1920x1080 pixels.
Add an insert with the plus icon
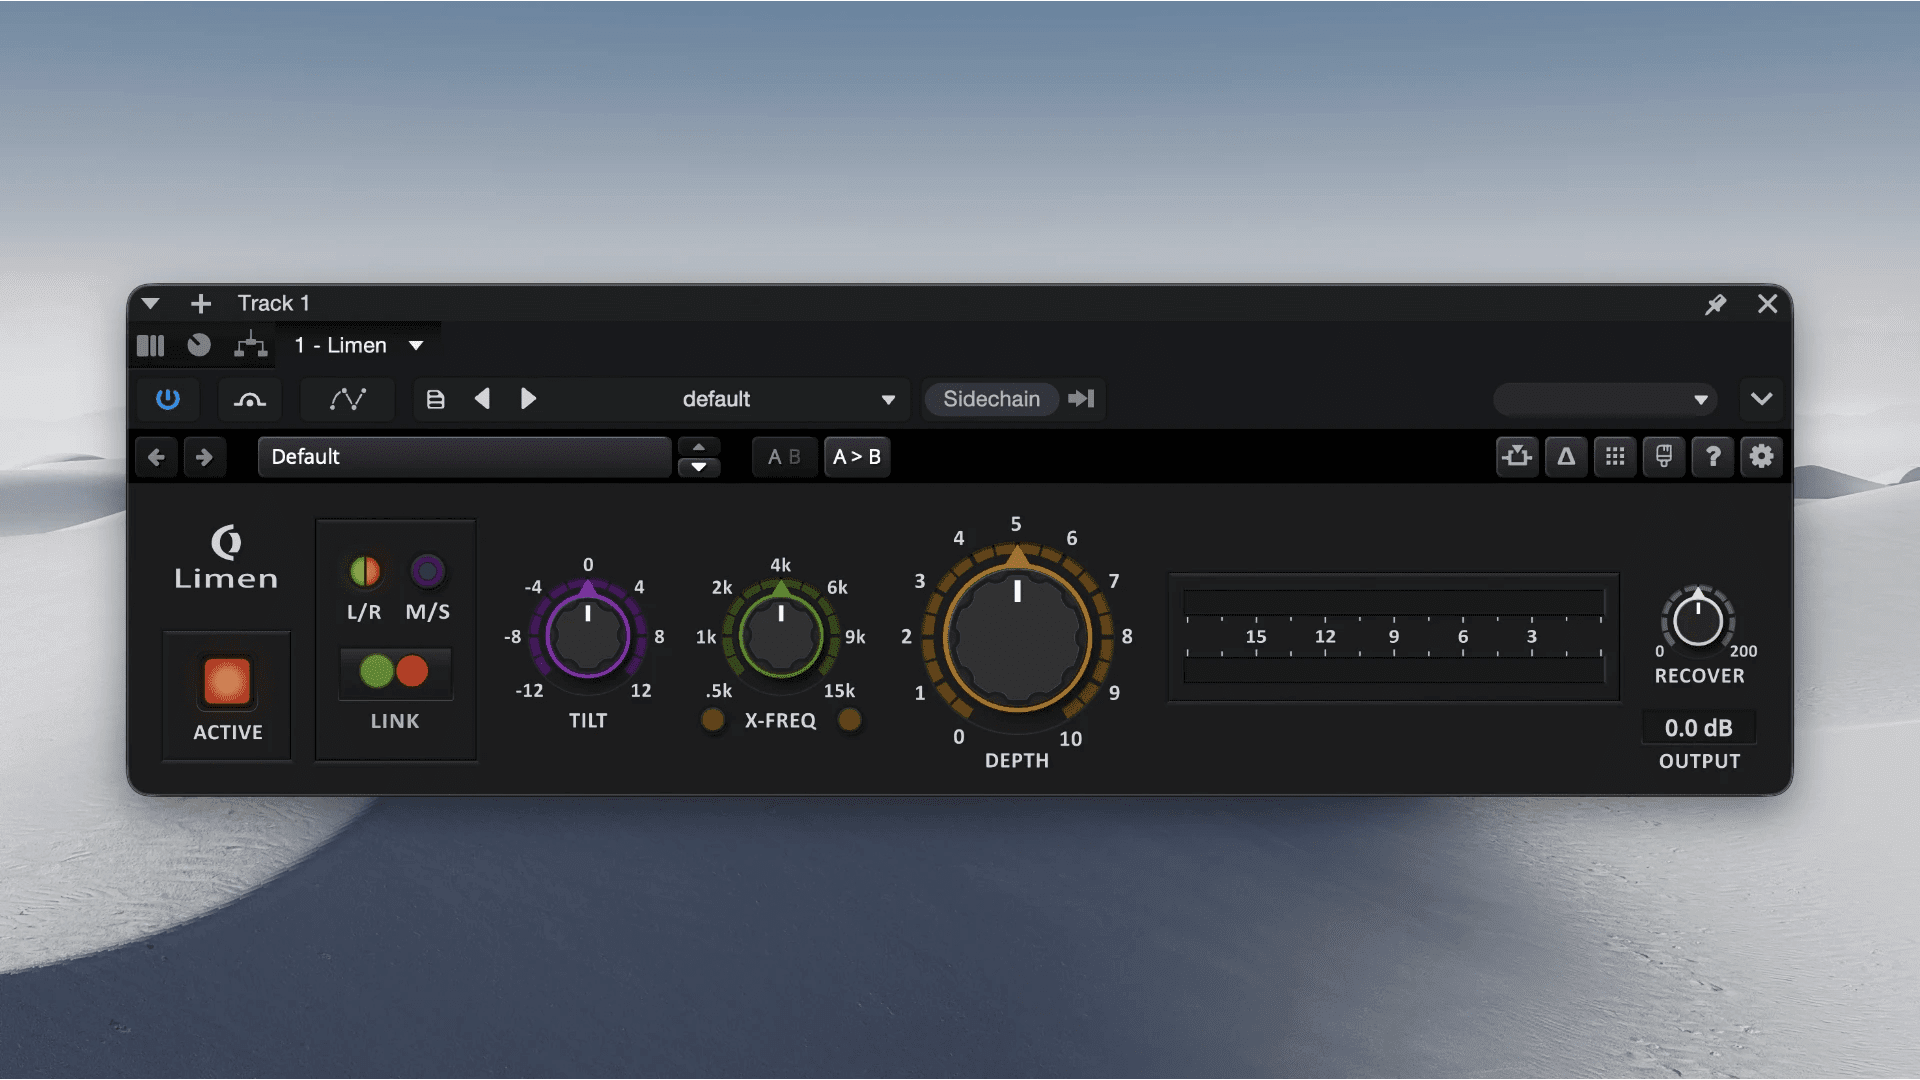(x=201, y=303)
